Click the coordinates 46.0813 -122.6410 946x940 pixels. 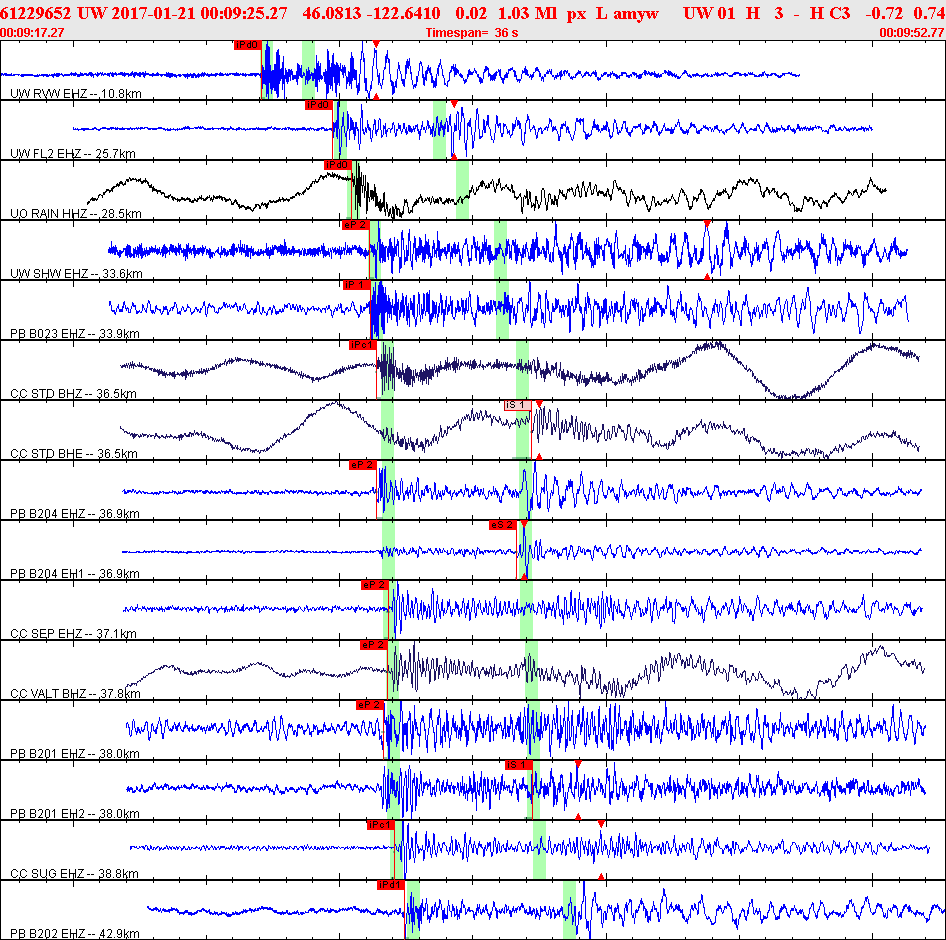point(371,13)
